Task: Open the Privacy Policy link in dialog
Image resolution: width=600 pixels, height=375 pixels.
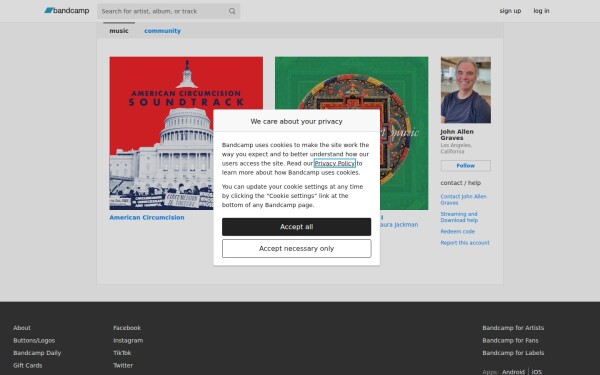Action: [334, 163]
